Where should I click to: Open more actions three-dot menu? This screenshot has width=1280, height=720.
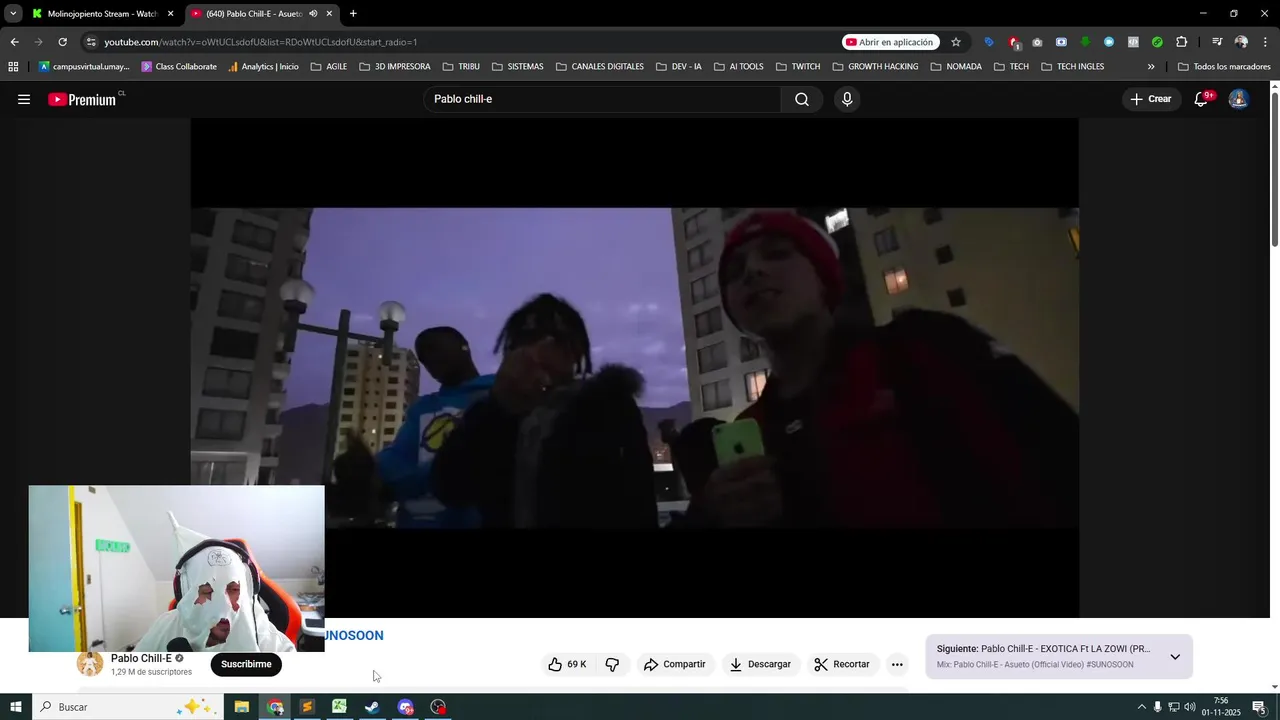[897, 664]
